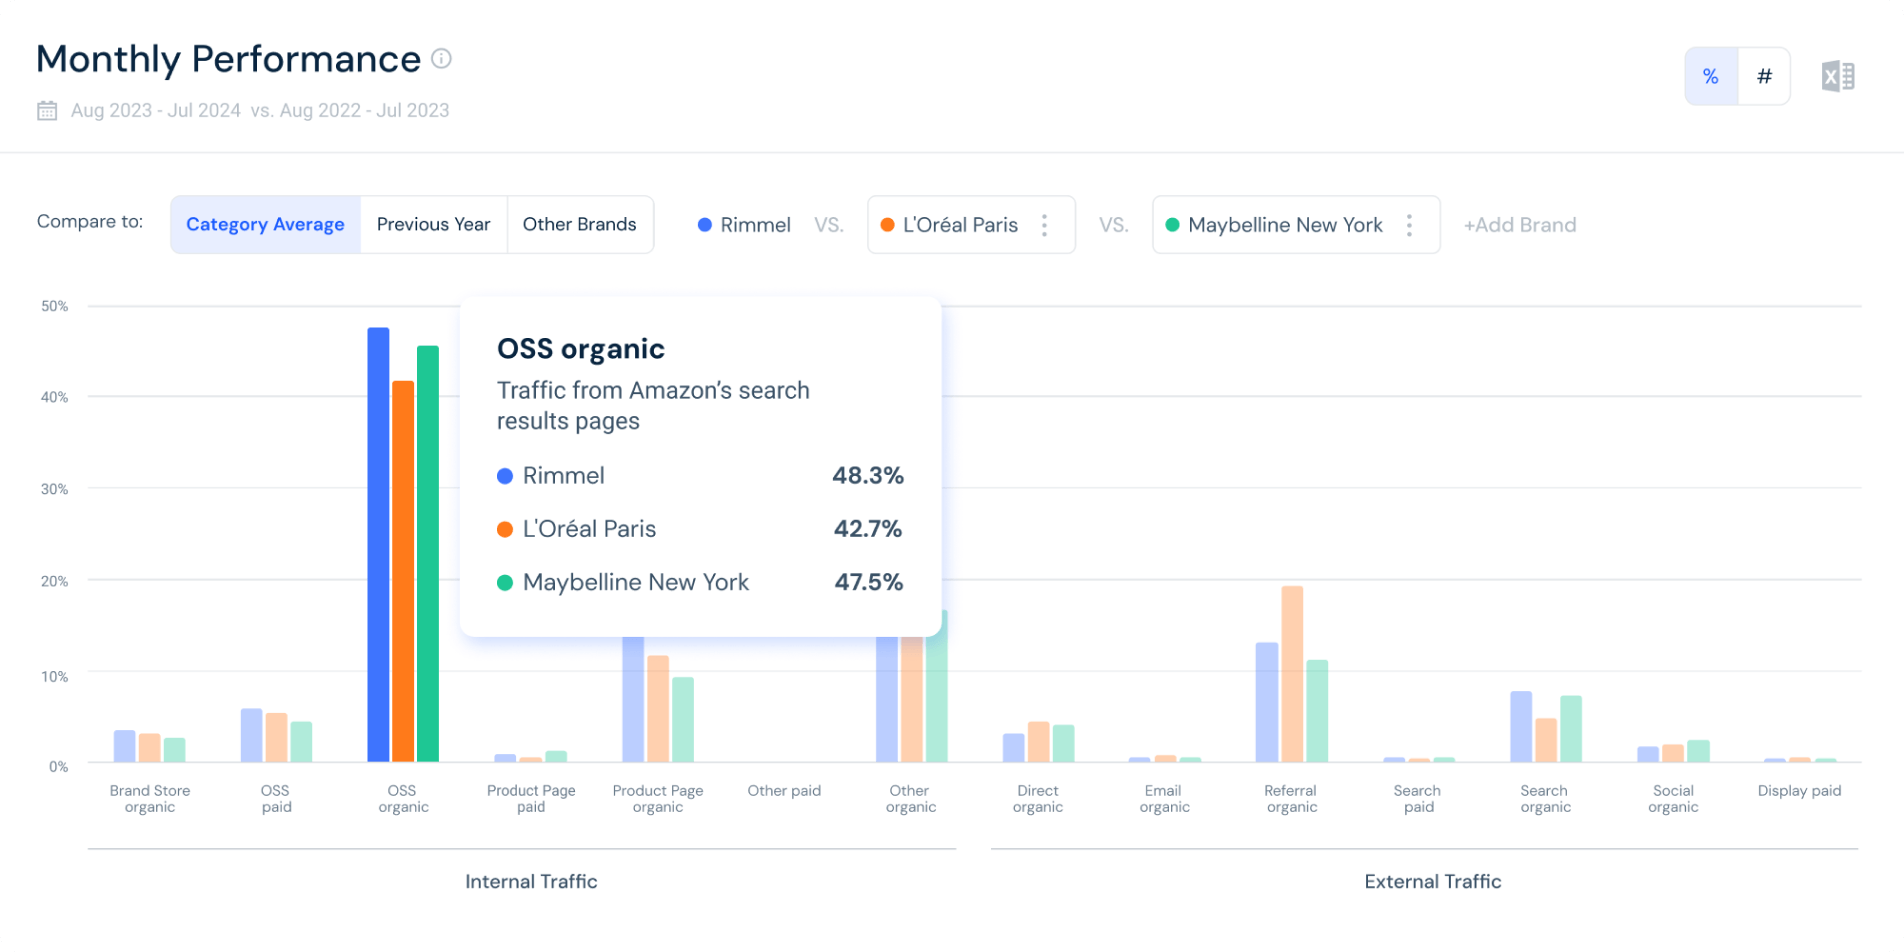Click the blue Rimmel legend dot
Viewport: 1904px width, 952px height.
705,225
